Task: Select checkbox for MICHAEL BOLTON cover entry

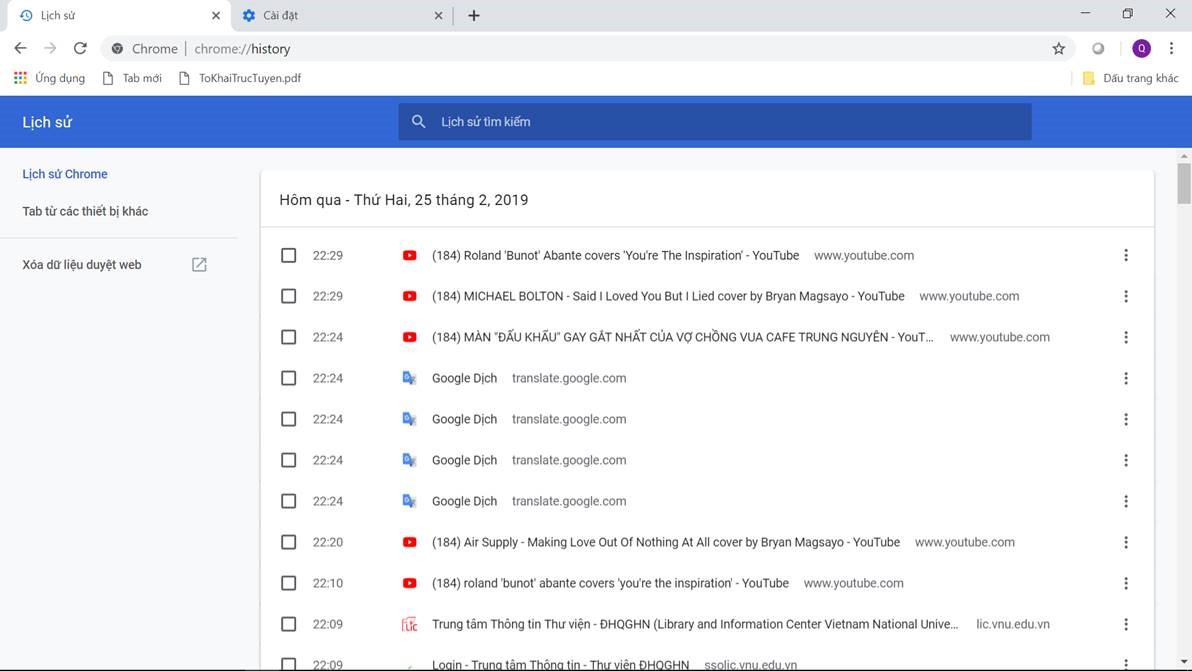Action: [x=289, y=297]
